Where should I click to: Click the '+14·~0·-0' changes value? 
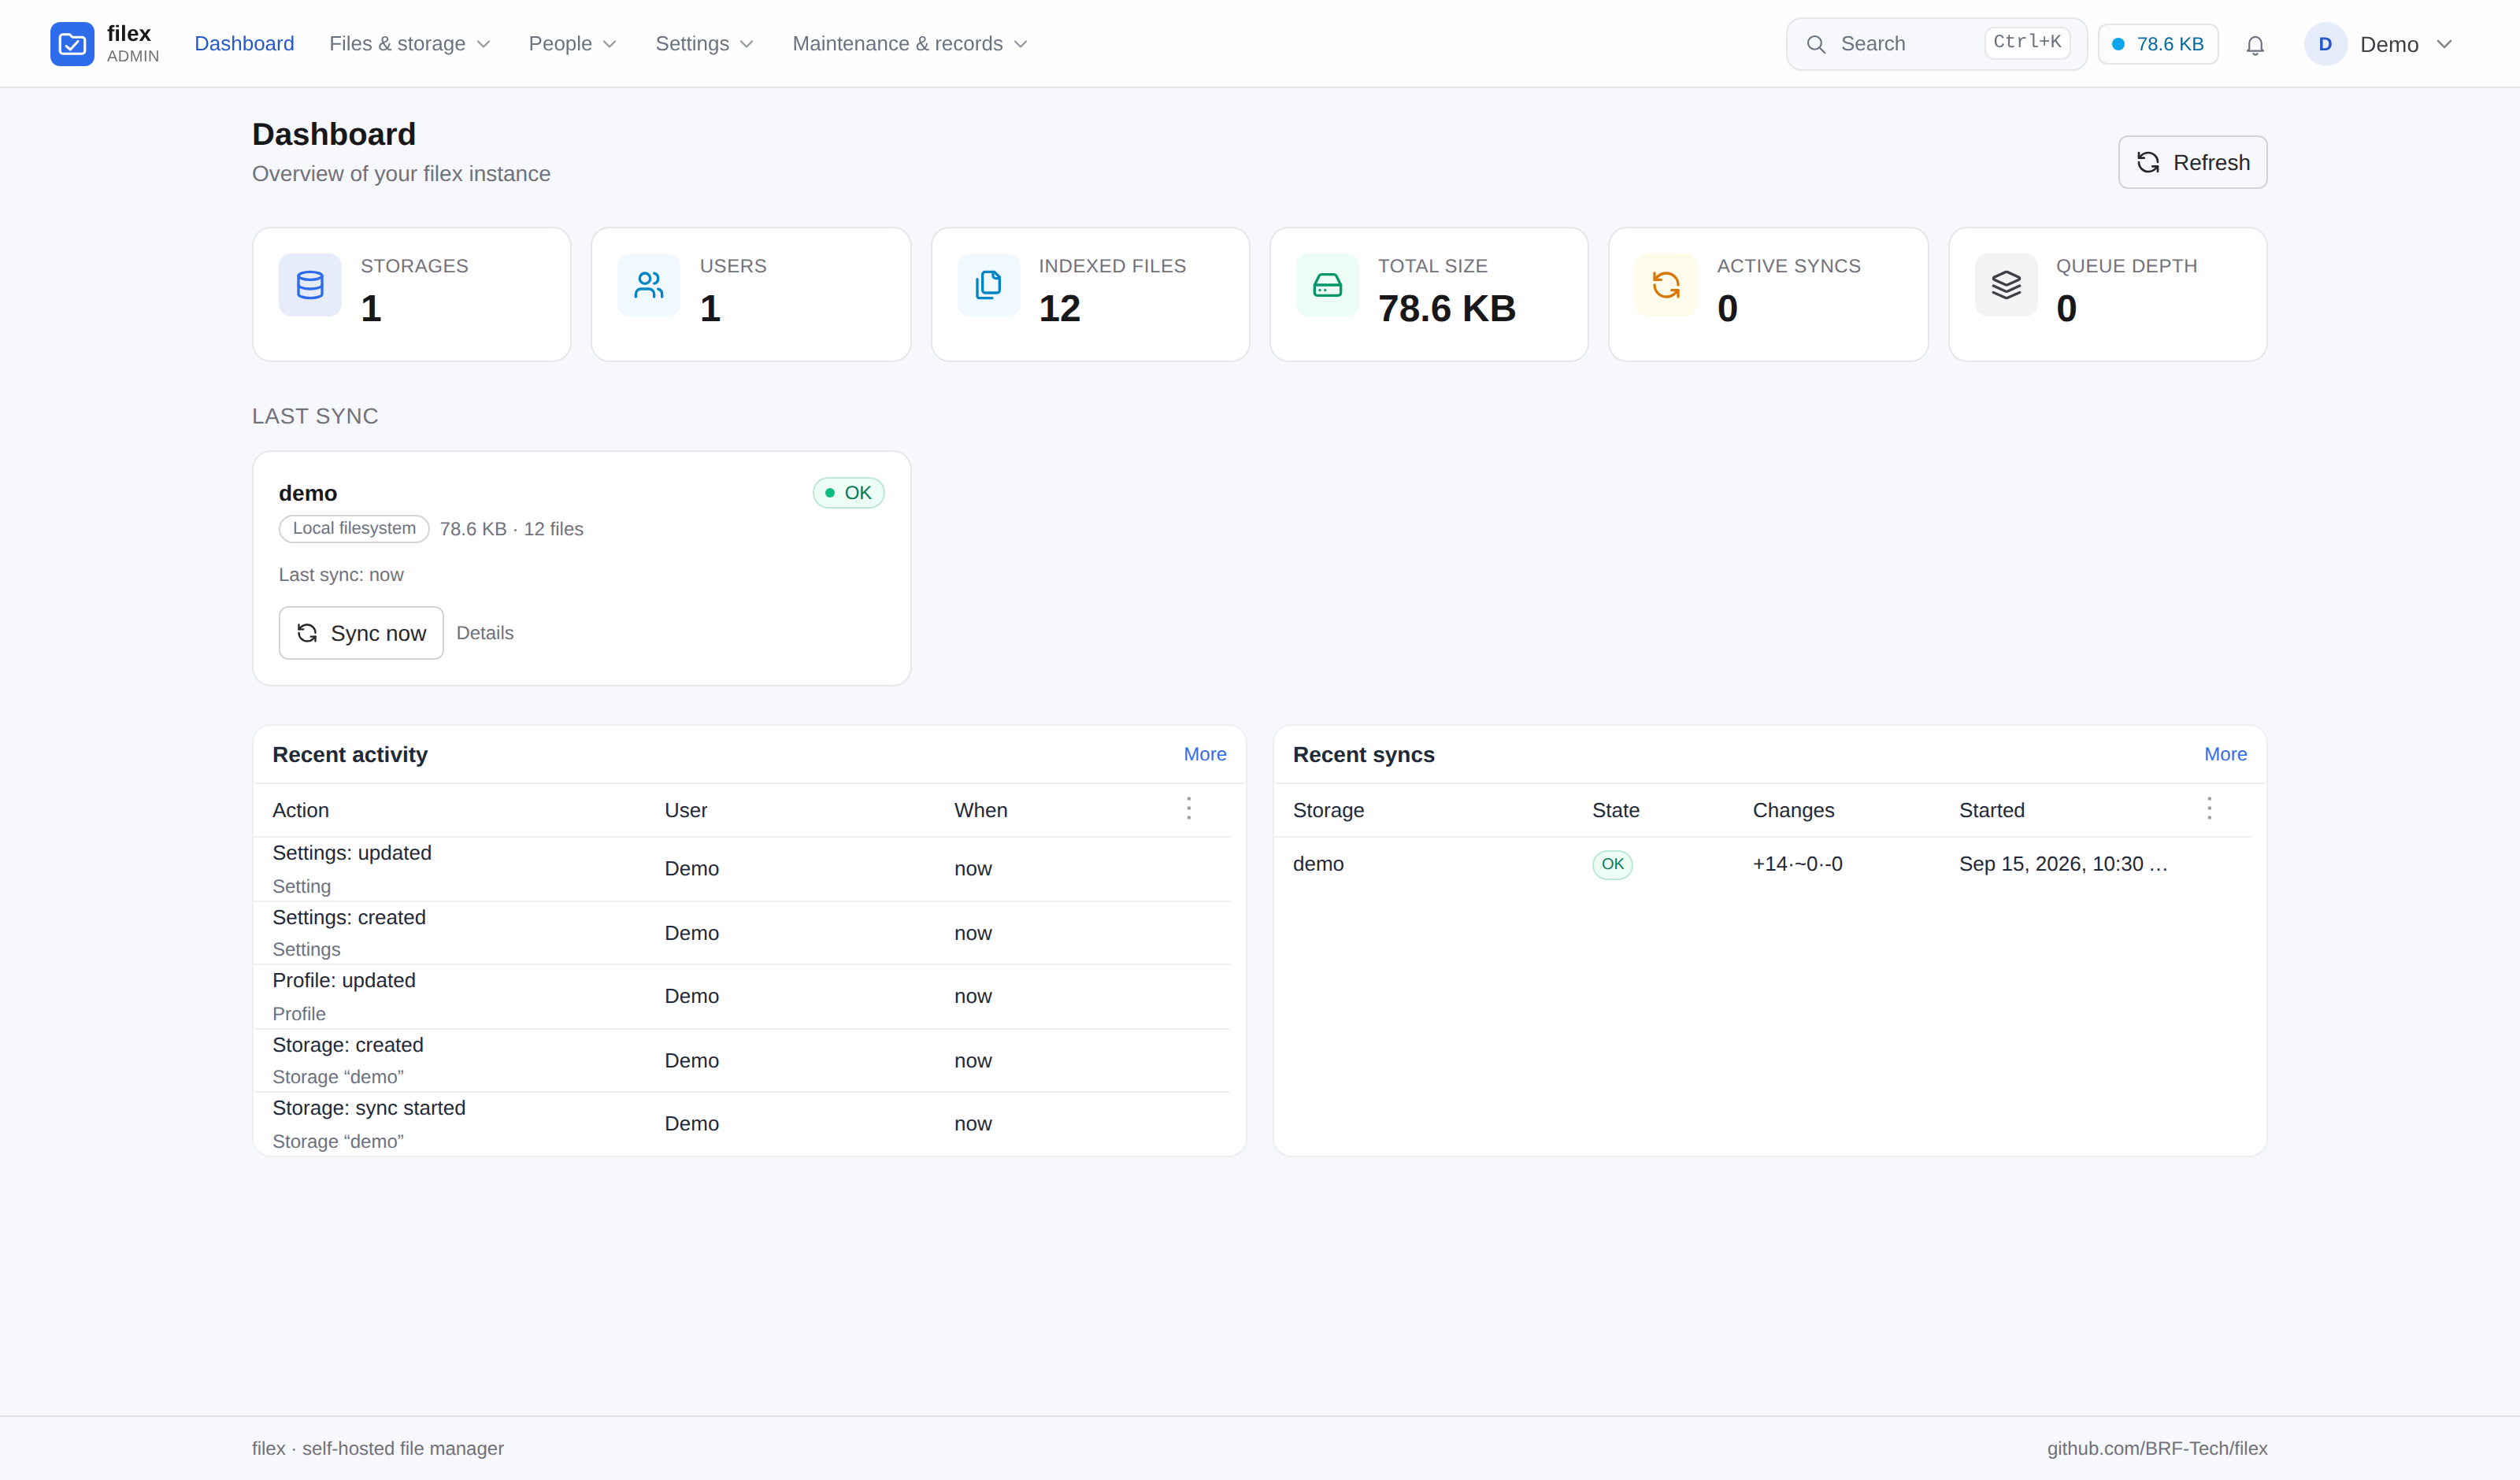pyautogui.click(x=1797, y=864)
